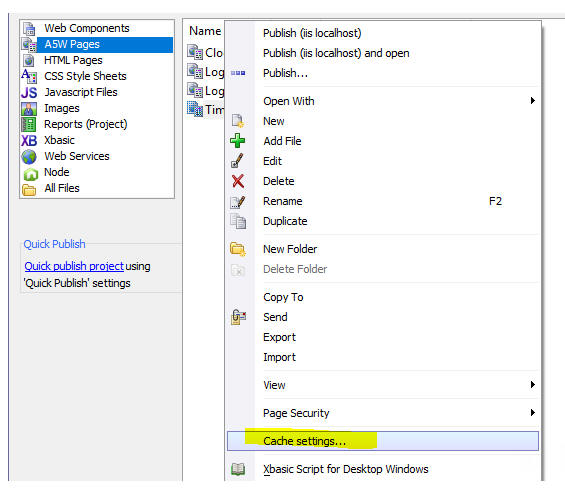Click the Xbasic Script book icon
This screenshot has width=565, height=495.
(238, 469)
